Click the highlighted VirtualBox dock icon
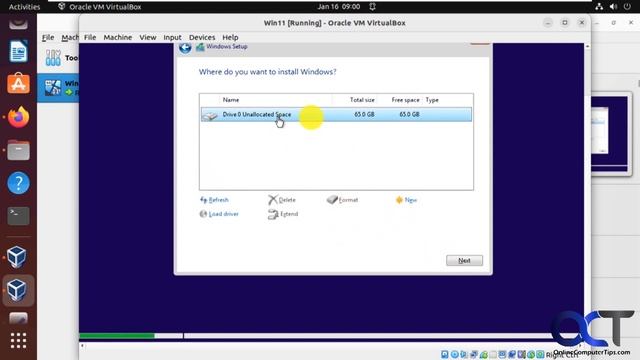The image size is (640, 360). 18,290
